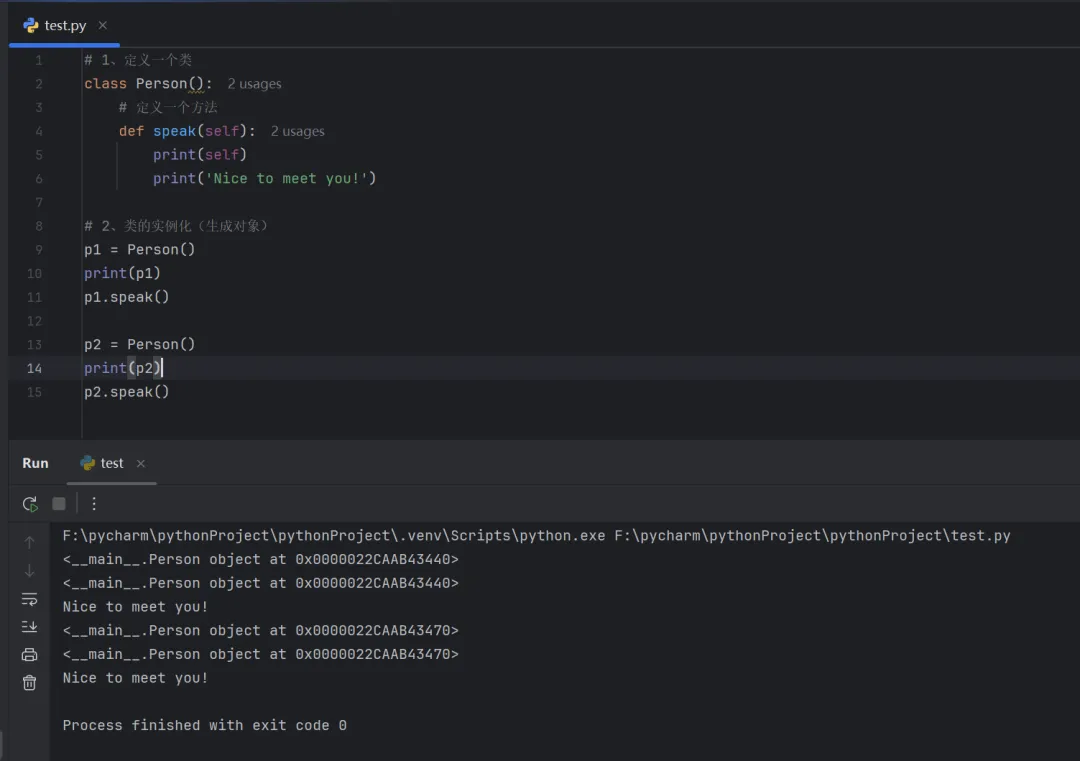The image size is (1080, 761).
Task: Switch to the test run tab
Action: pyautogui.click(x=111, y=463)
